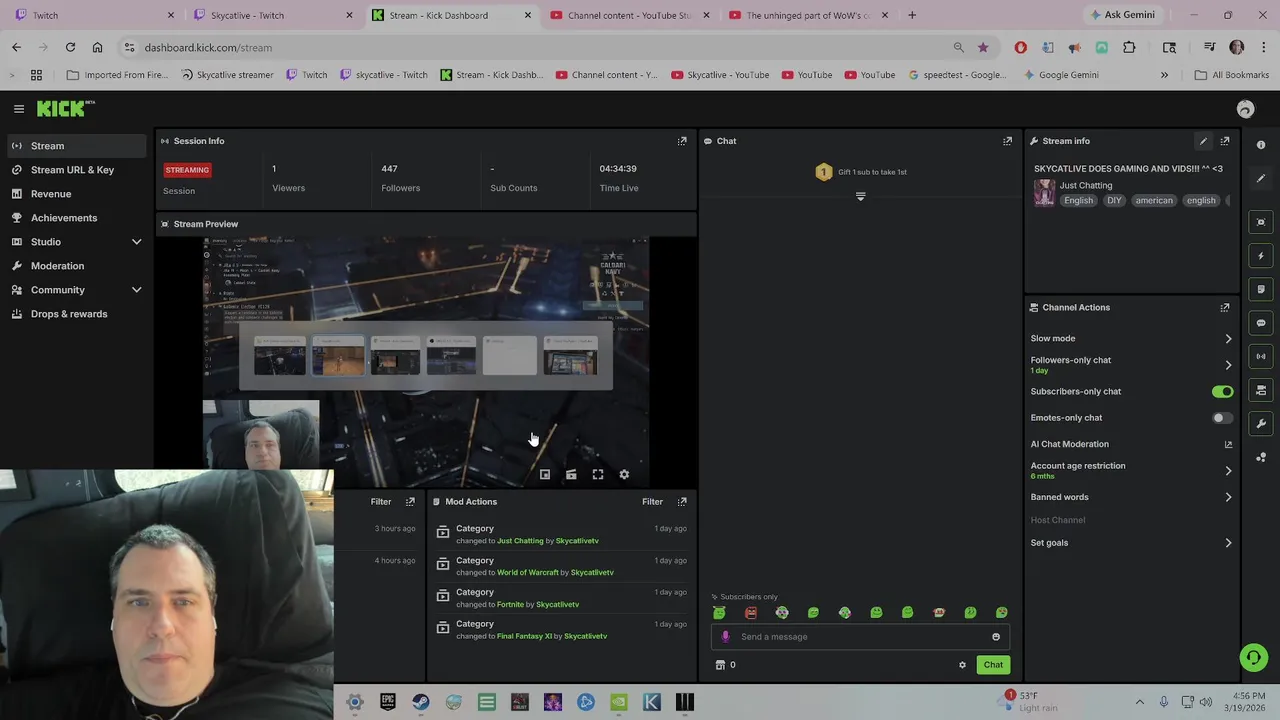Toggle fullscreen on the stream preview

(x=598, y=475)
